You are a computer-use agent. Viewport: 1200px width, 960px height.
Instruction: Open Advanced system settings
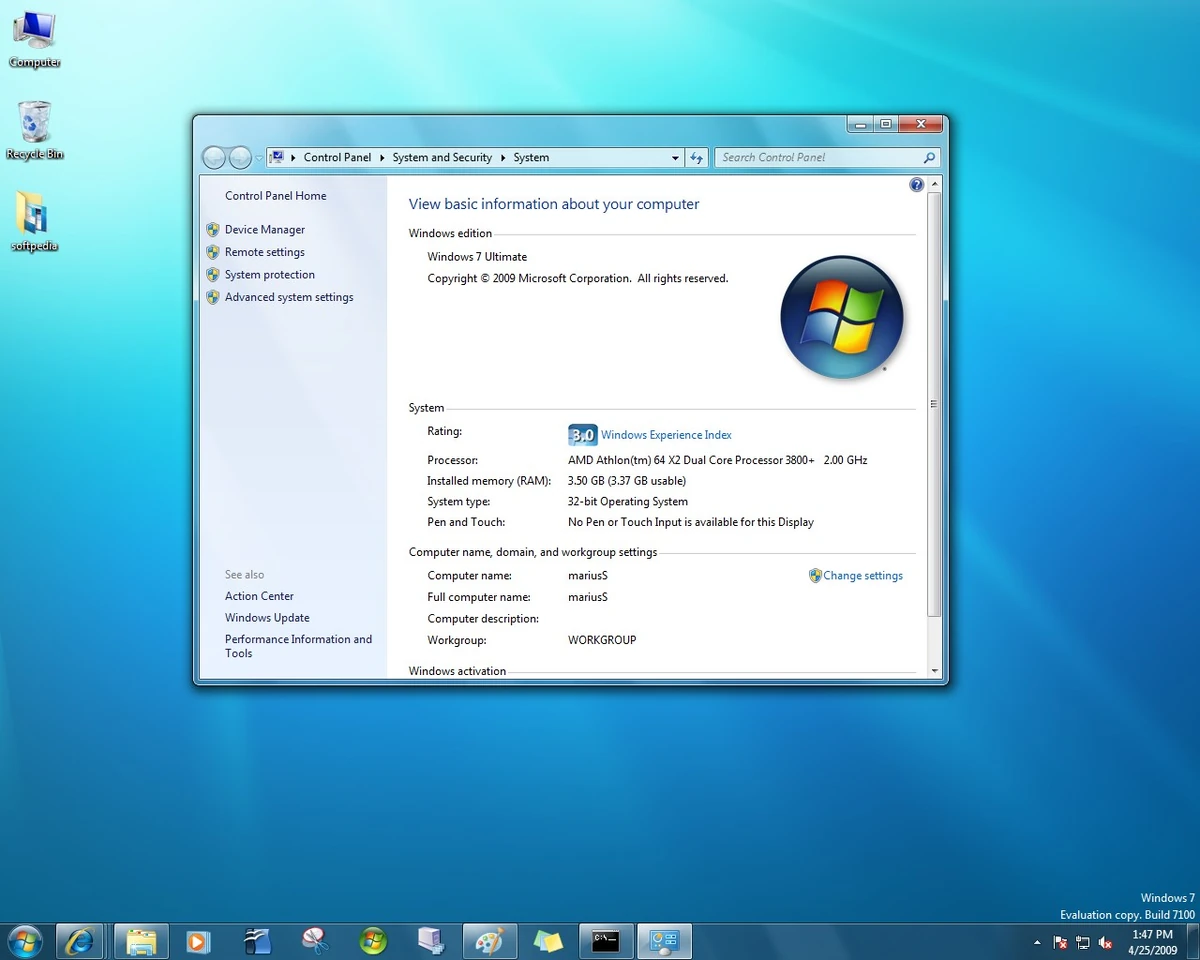pos(289,296)
